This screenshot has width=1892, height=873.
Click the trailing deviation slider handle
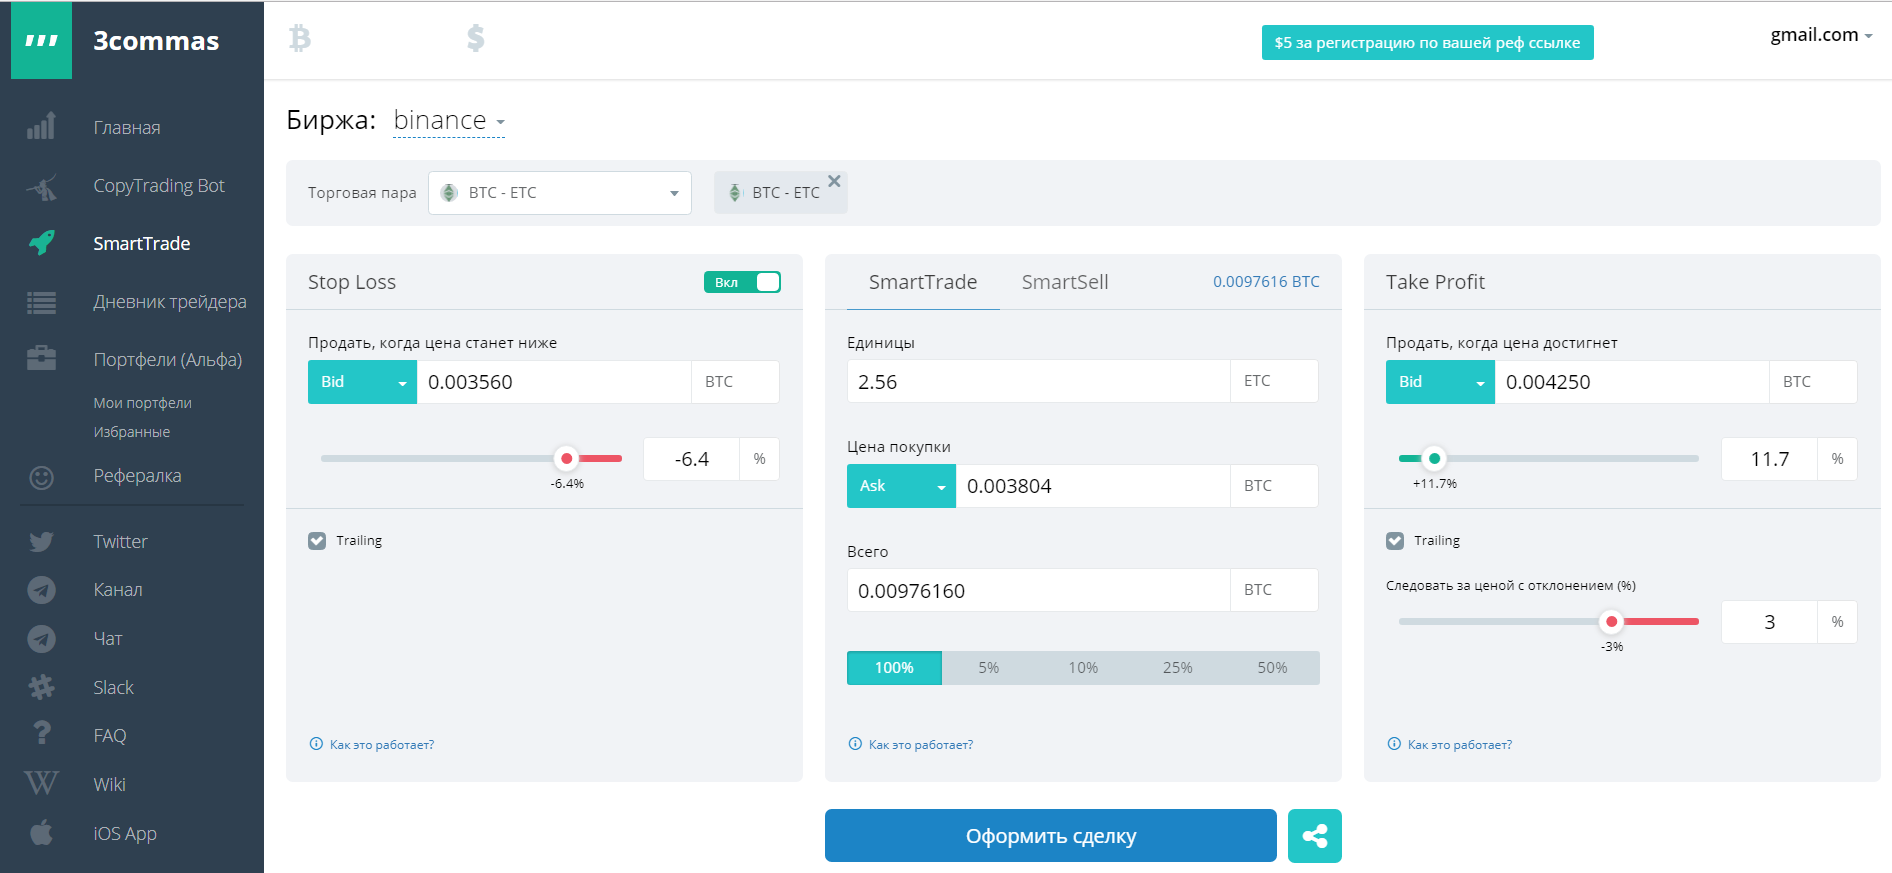pos(1612,621)
